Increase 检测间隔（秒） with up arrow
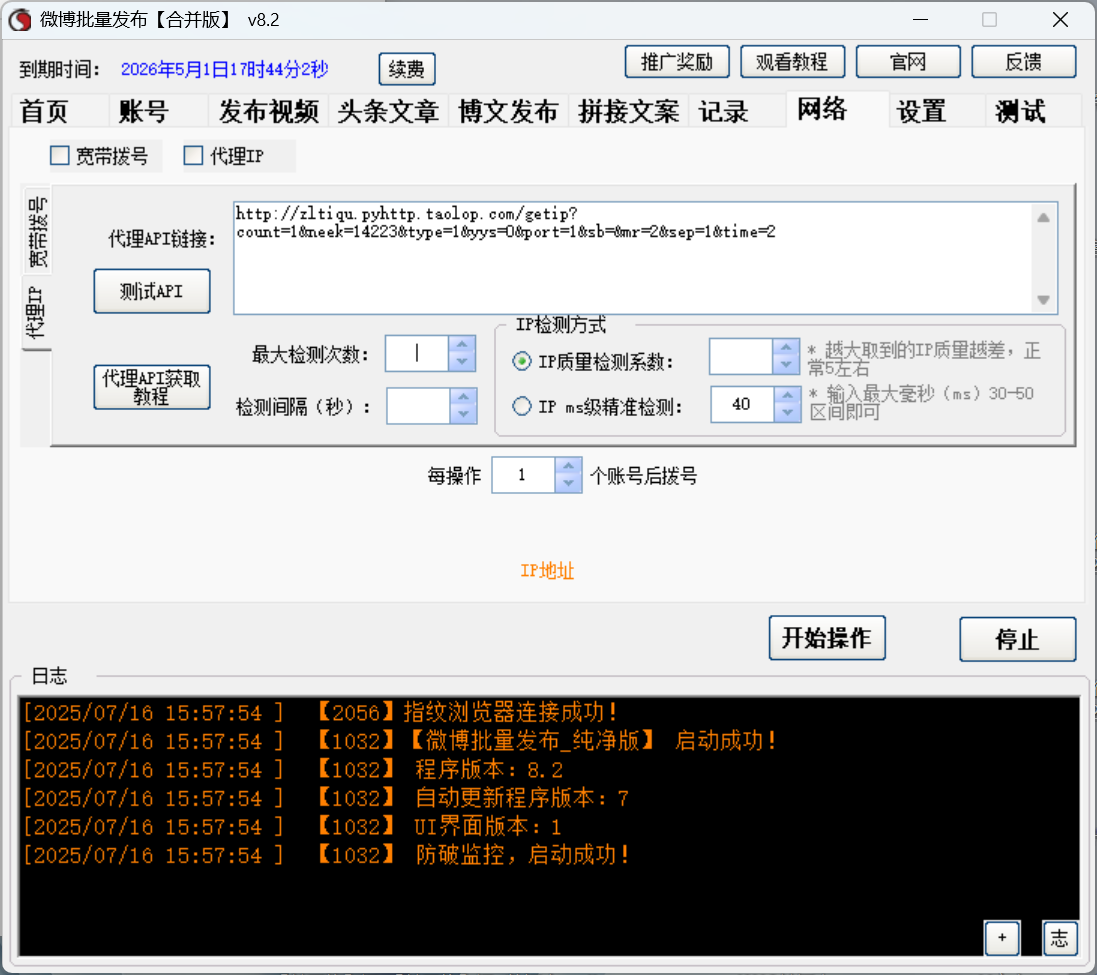 [462, 397]
